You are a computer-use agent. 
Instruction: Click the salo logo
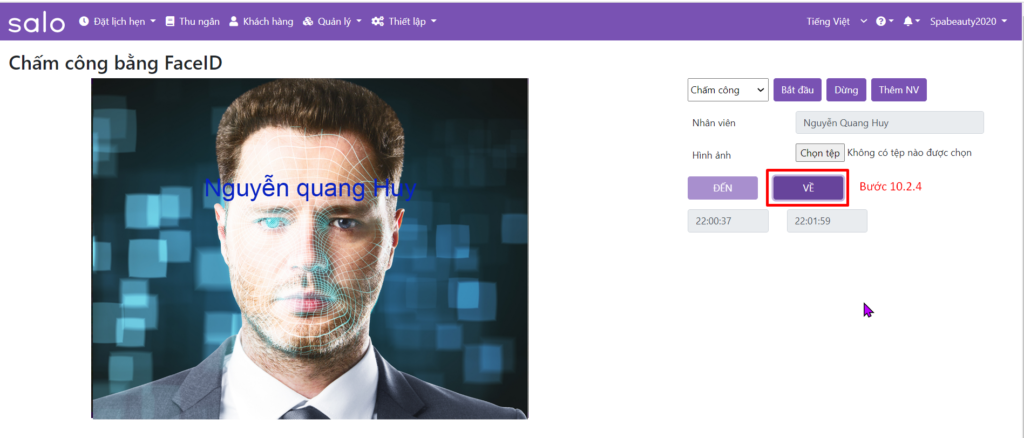click(x=37, y=23)
